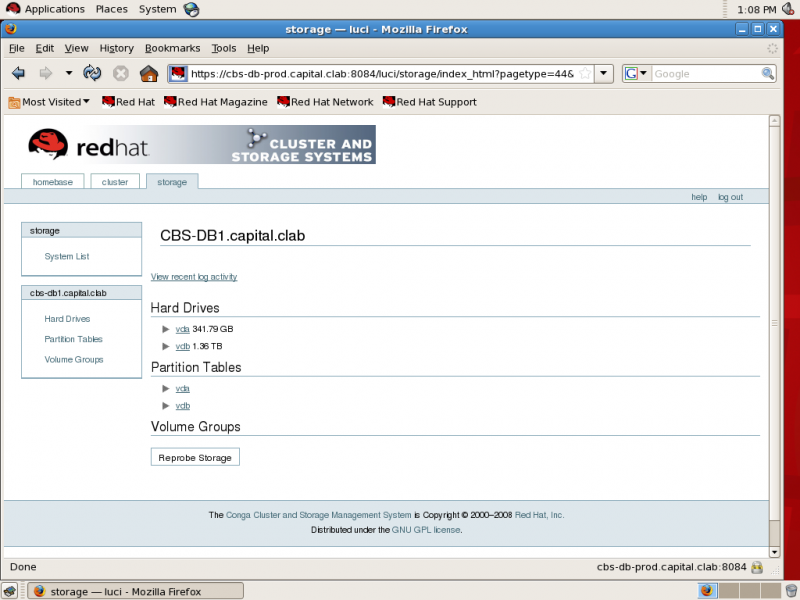Open the Tools menu
This screenshot has height=600, width=800.
coord(223,48)
